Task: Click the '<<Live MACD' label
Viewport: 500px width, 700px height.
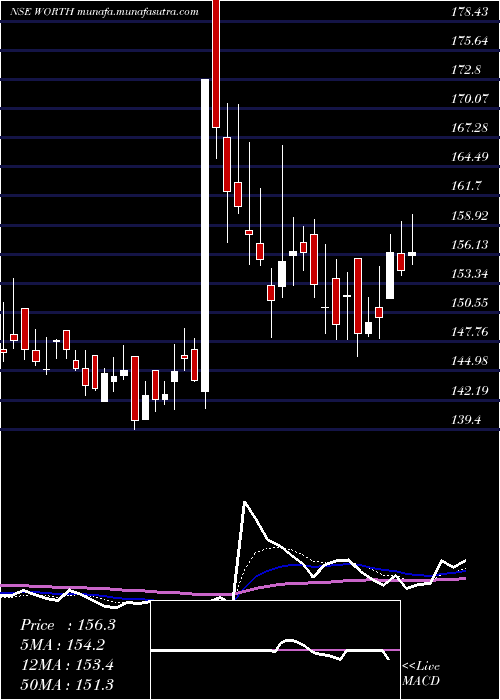Action: tap(421, 674)
